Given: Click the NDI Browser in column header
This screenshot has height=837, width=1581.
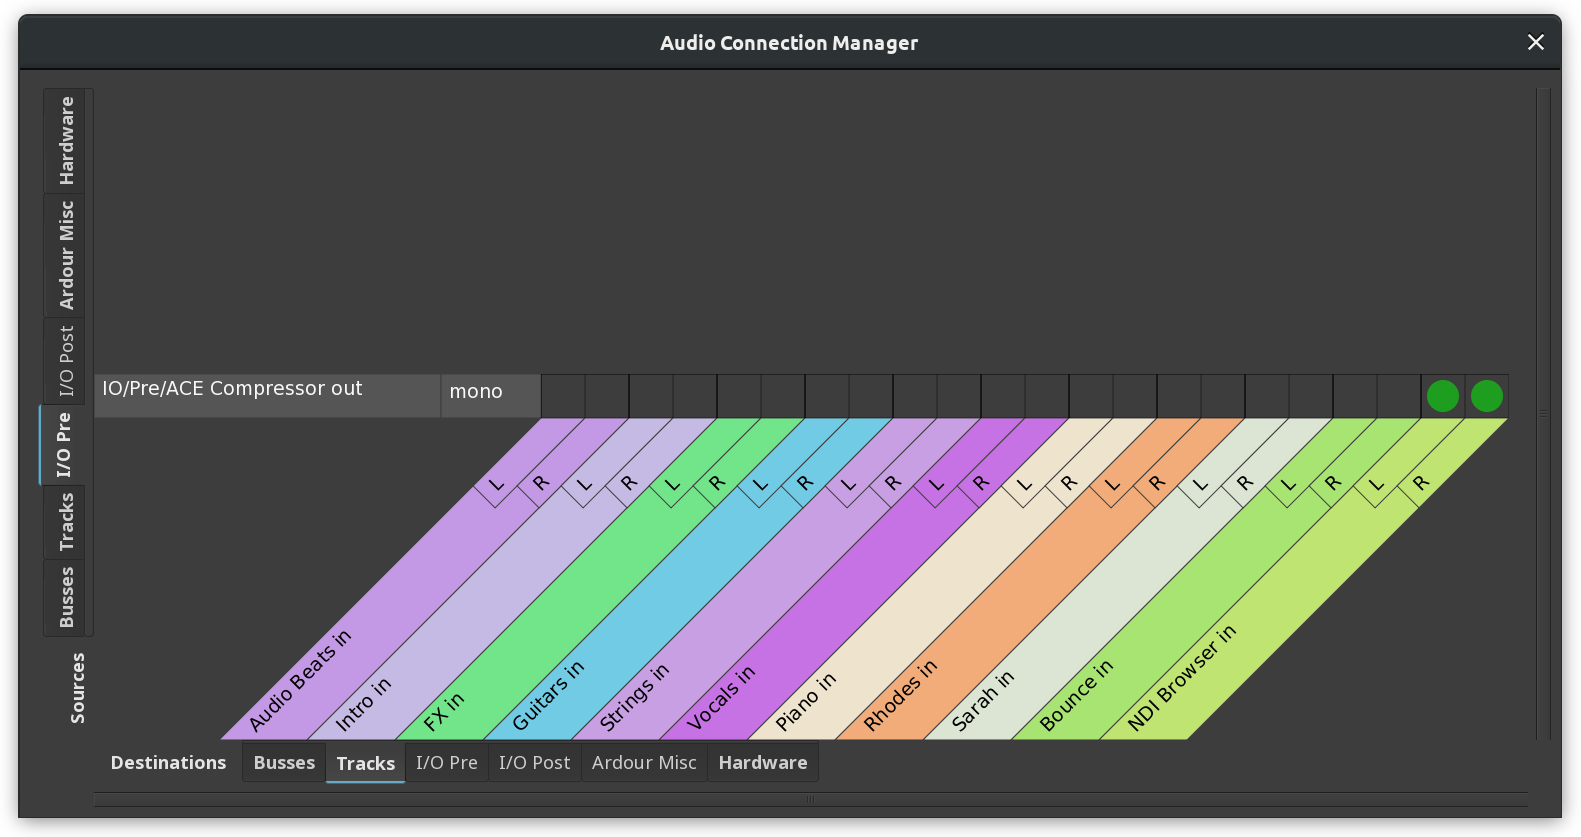Looking at the screenshot, I should 1182,677.
